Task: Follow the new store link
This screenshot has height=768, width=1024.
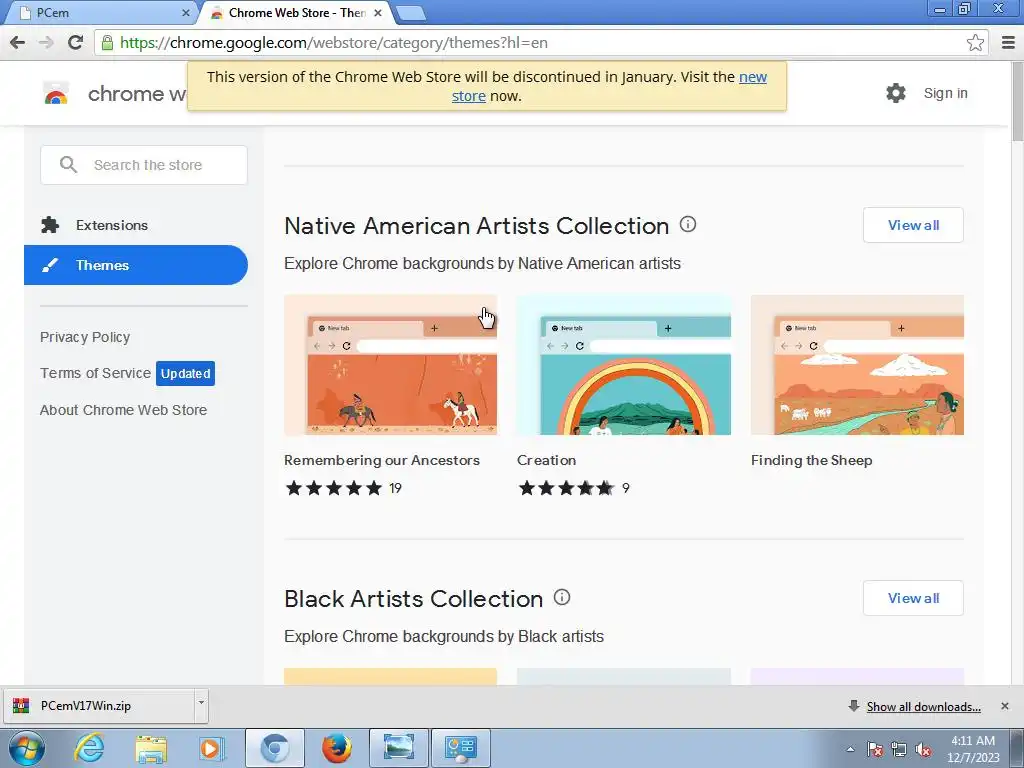Action: 752,77
